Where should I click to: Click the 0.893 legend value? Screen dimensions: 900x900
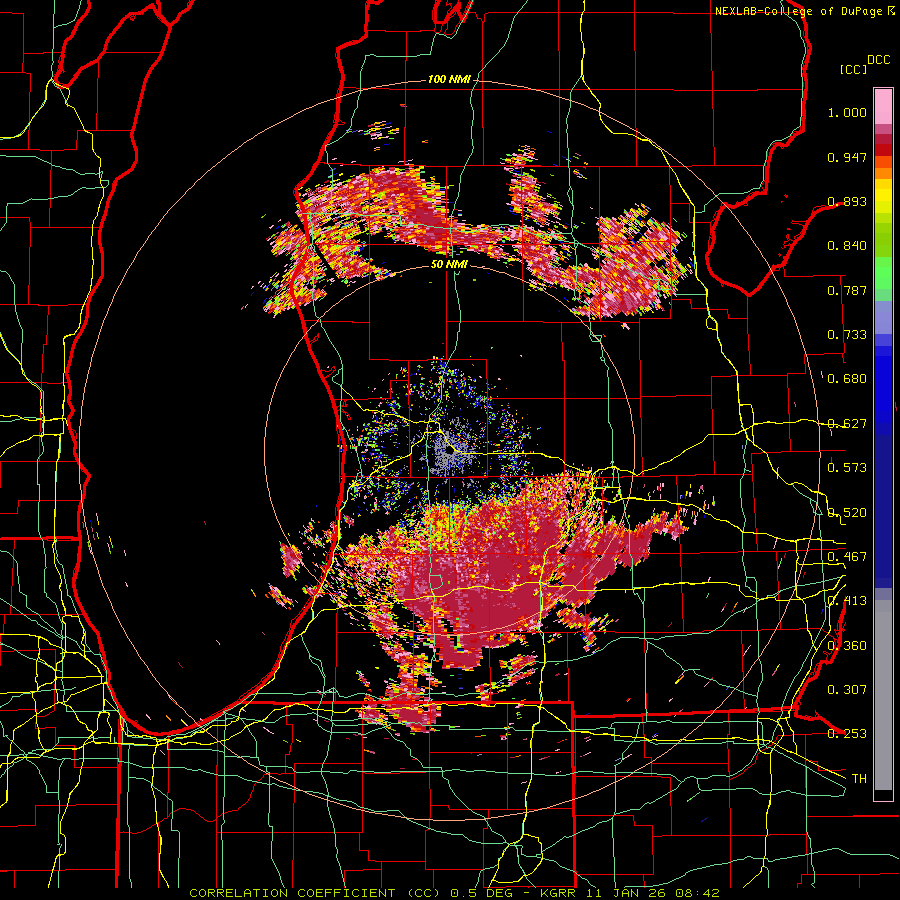(847, 201)
